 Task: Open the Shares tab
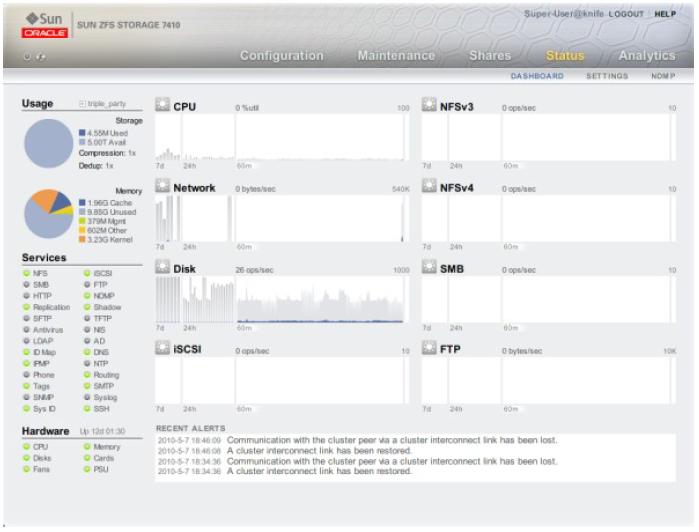pos(490,56)
